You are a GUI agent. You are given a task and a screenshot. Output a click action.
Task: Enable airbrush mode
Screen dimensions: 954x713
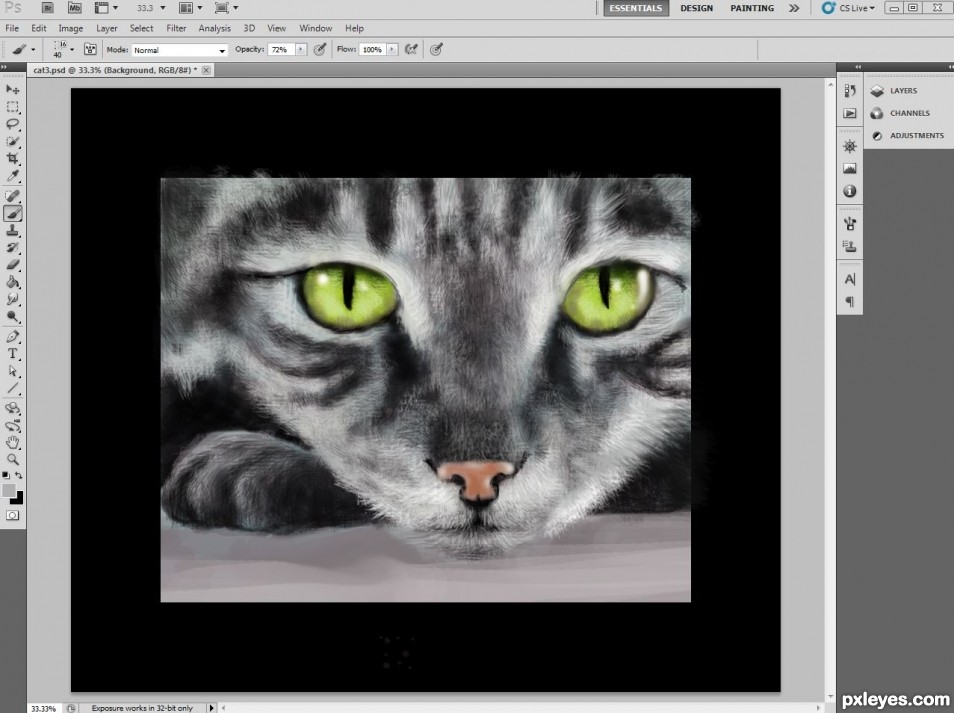tap(411, 49)
